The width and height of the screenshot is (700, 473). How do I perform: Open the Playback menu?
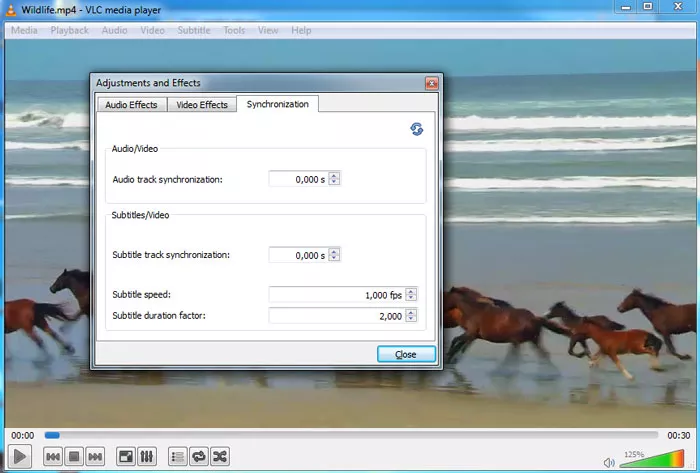[x=69, y=30]
